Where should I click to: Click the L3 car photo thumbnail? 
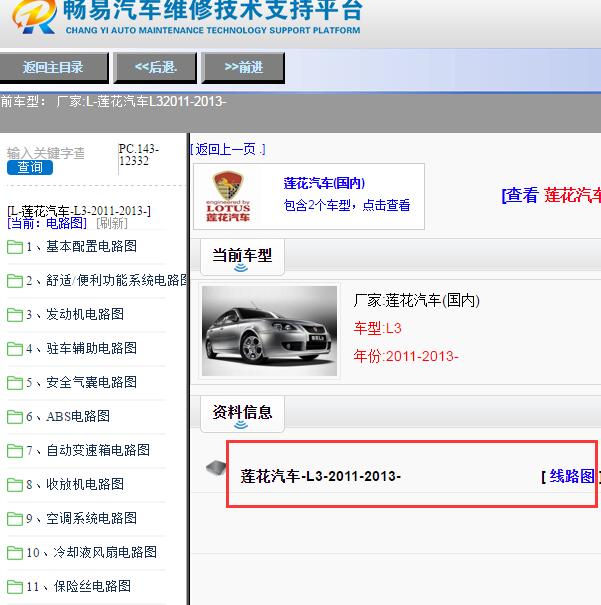tap(269, 331)
